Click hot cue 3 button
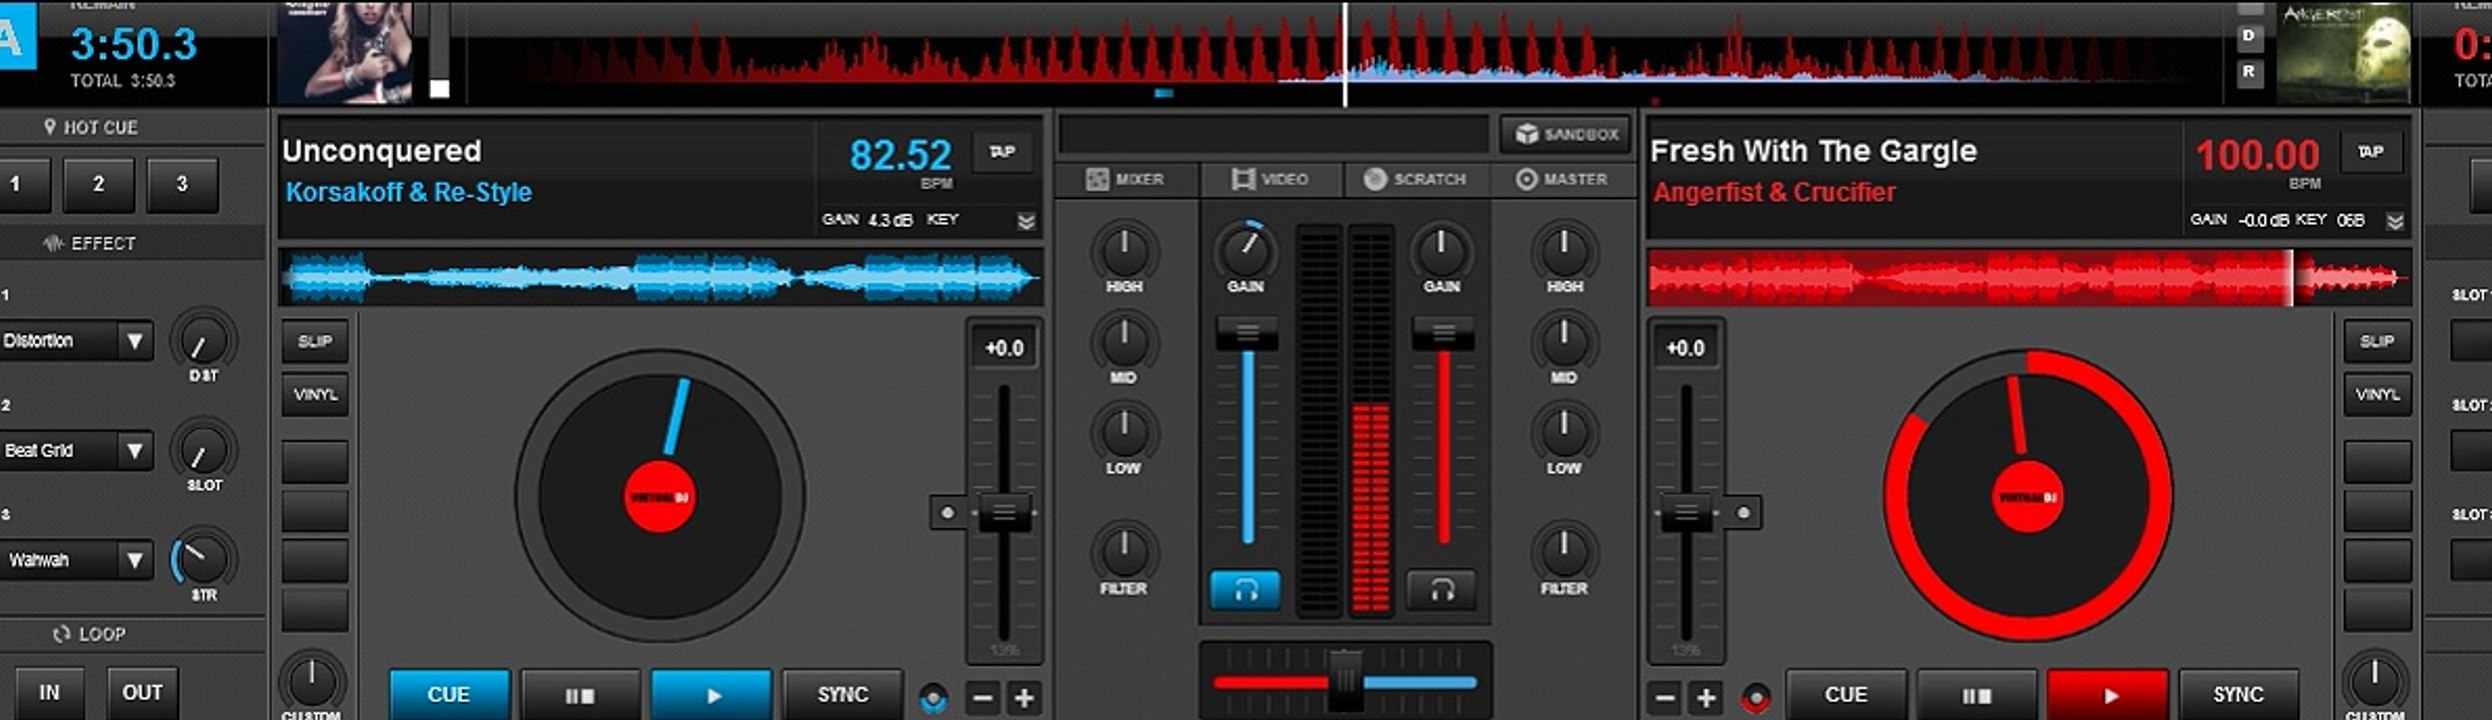Viewport: 2492px width, 720px height. click(182, 184)
